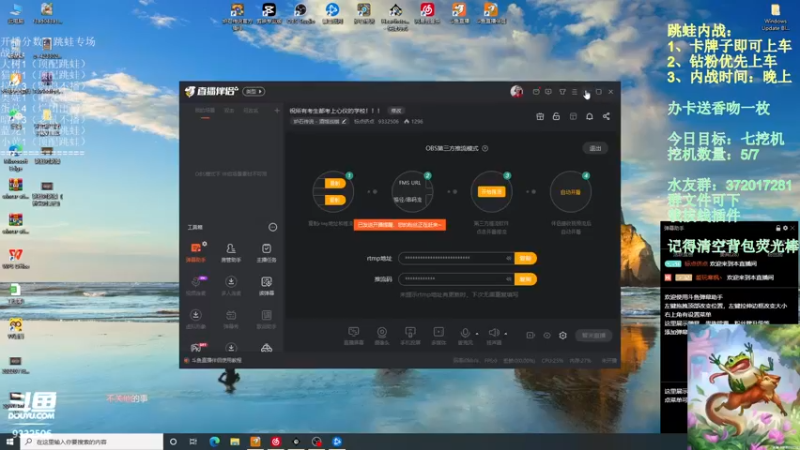Edit the stream category via pencil icon
This screenshot has width=800, height=450.
click(344, 121)
